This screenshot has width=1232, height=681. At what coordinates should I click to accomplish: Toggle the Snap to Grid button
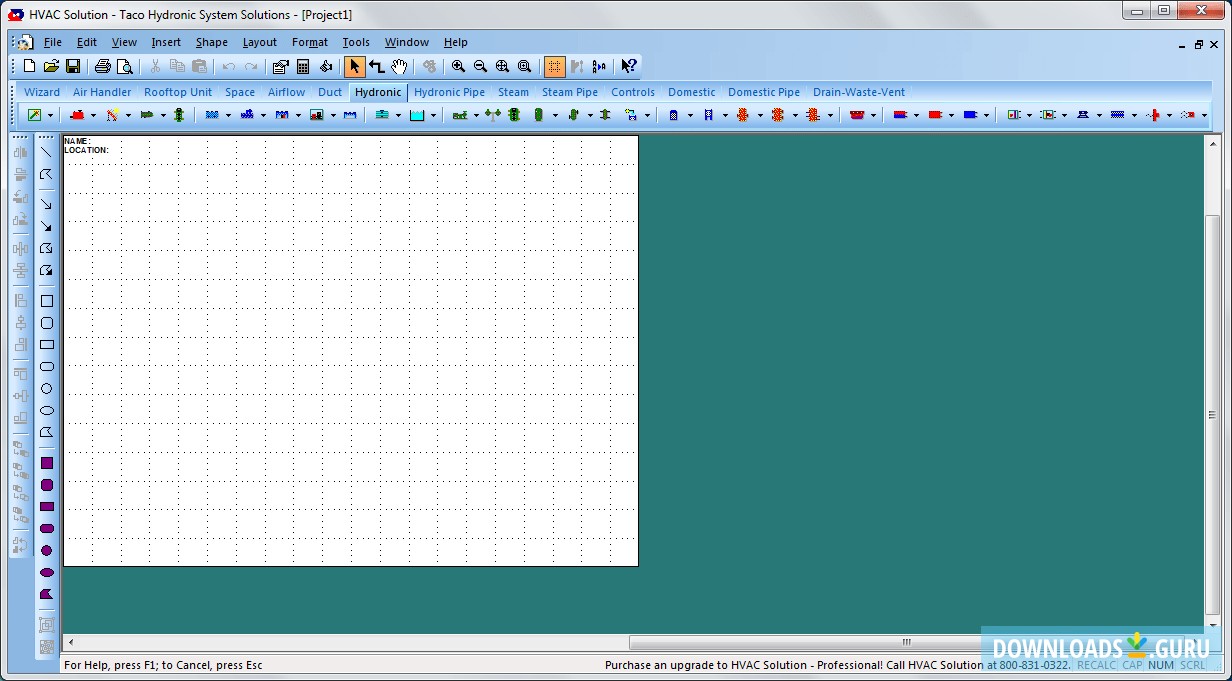click(554, 67)
